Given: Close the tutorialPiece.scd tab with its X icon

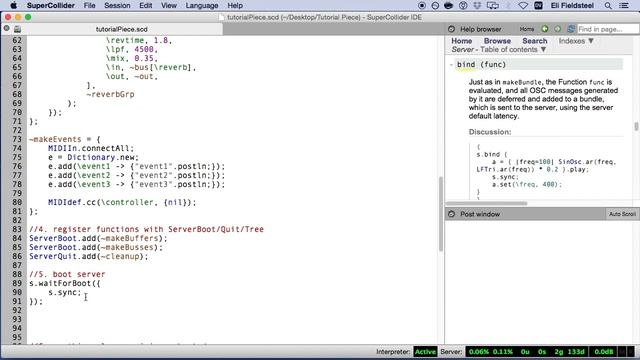Looking at the screenshot, I should (7, 28).
